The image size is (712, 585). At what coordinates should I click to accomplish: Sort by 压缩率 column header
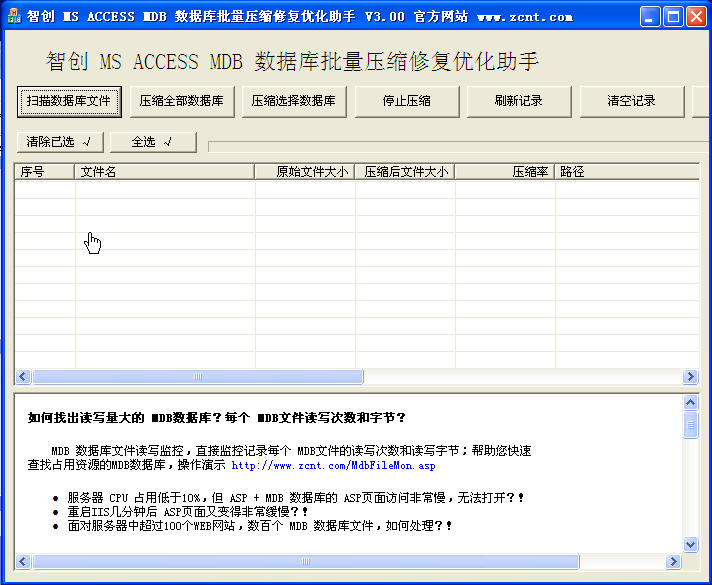(x=504, y=172)
